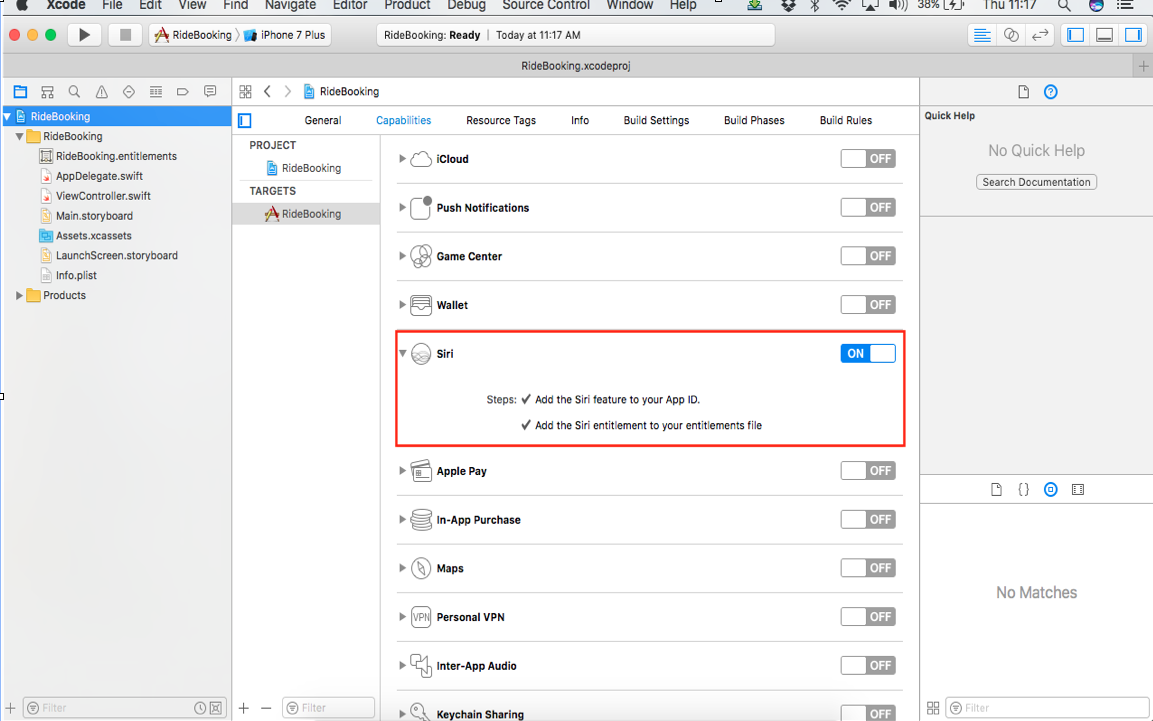Expand the Maps capability details
This screenshot has height=721, width=1153.
(x=402, y=568)
